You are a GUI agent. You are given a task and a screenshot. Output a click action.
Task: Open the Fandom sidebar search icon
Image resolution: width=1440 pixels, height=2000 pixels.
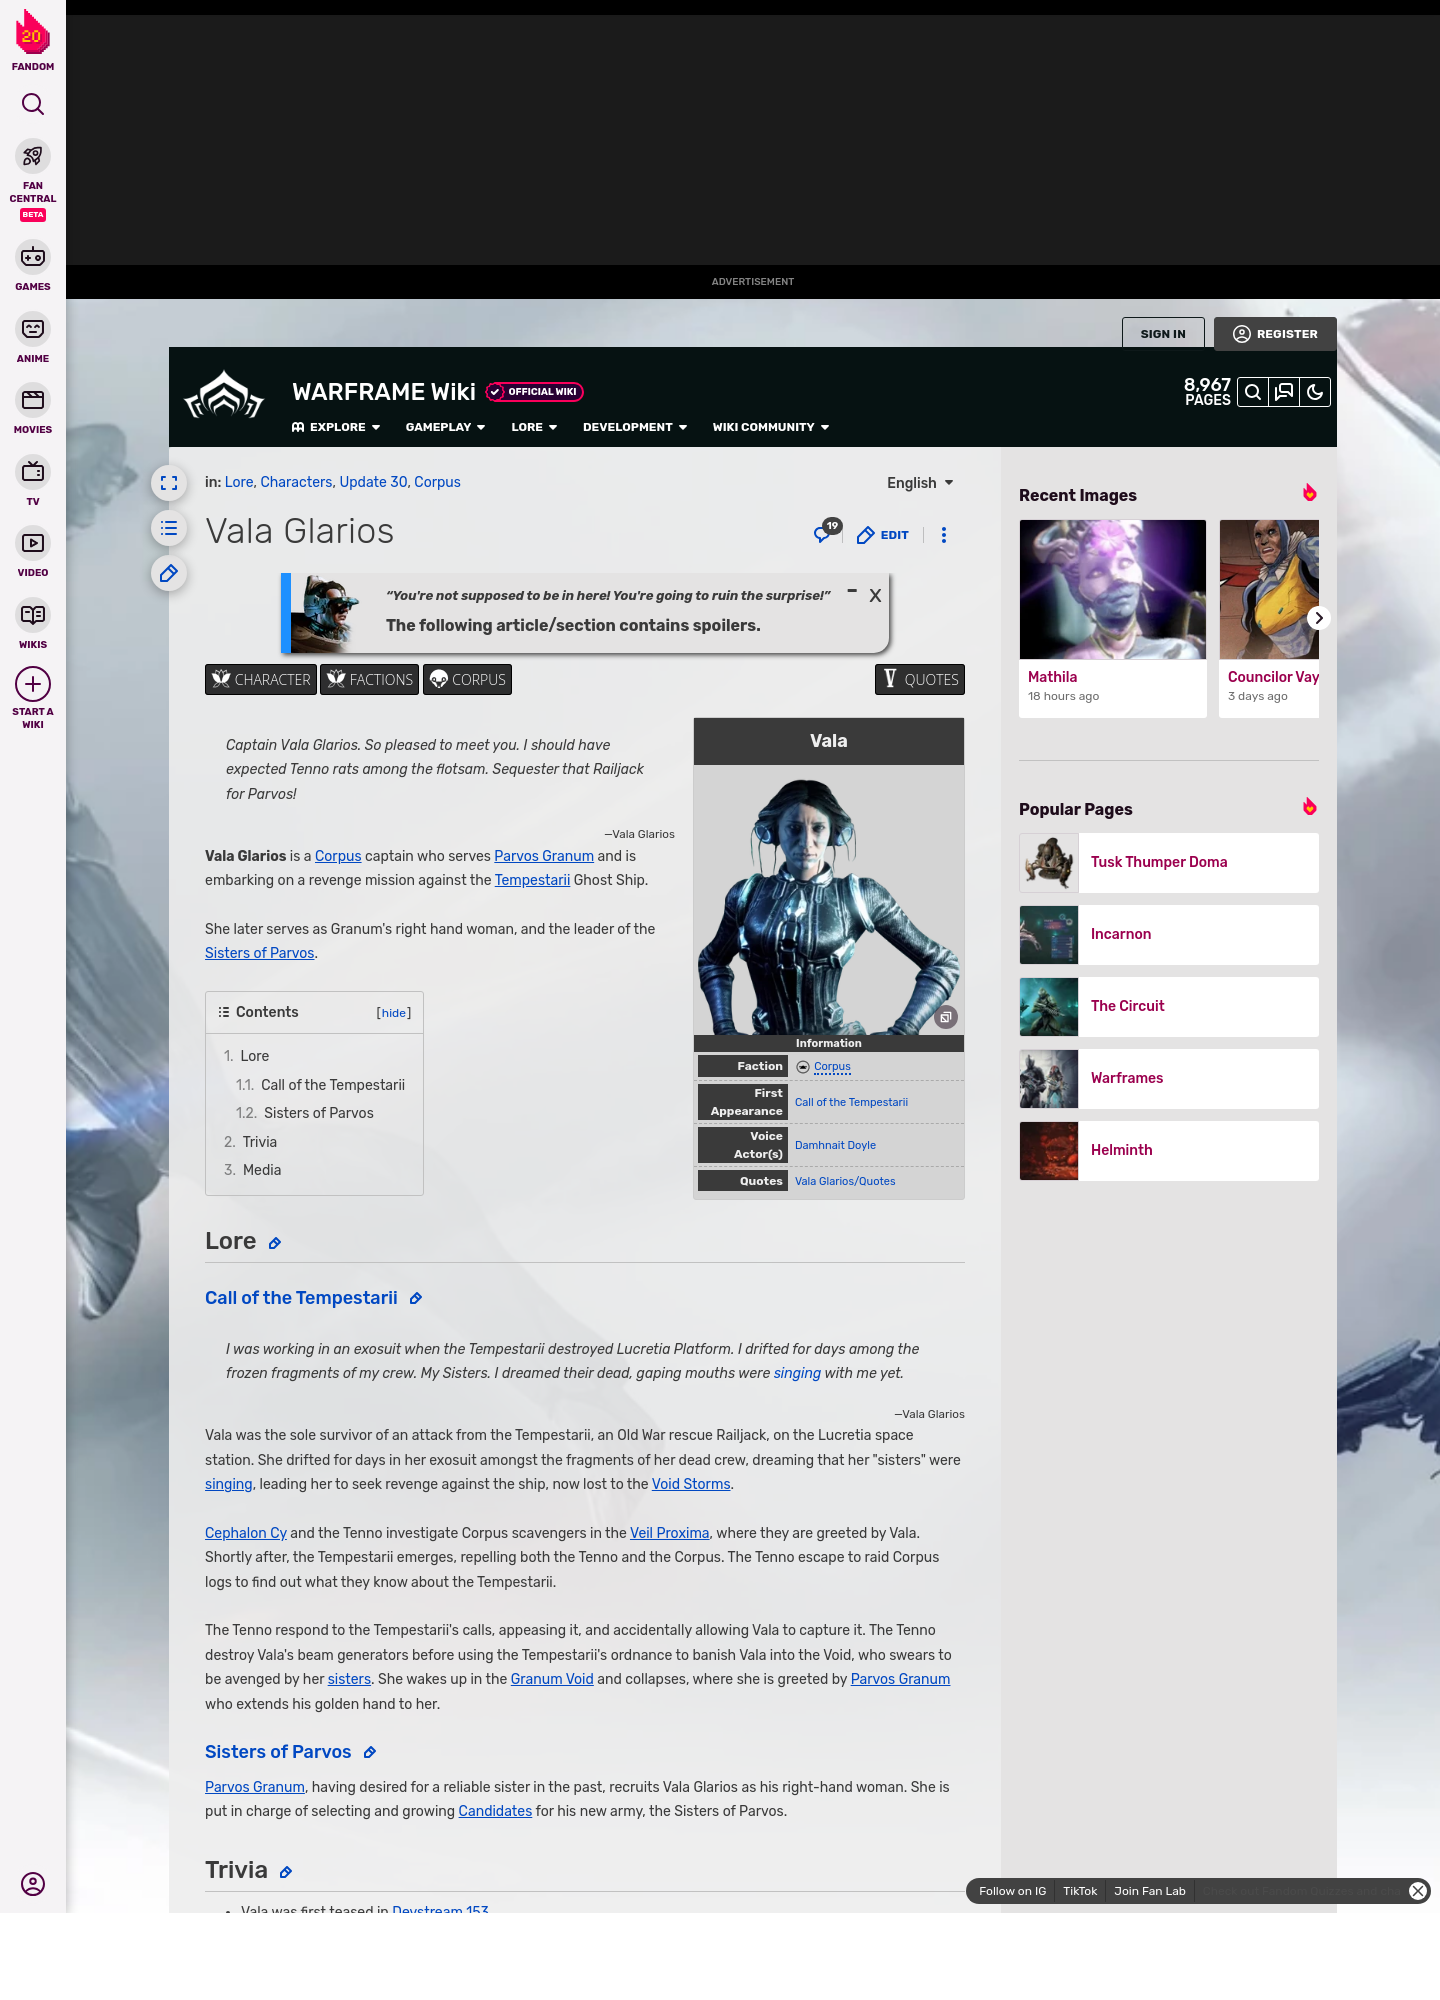click(33, 104)
